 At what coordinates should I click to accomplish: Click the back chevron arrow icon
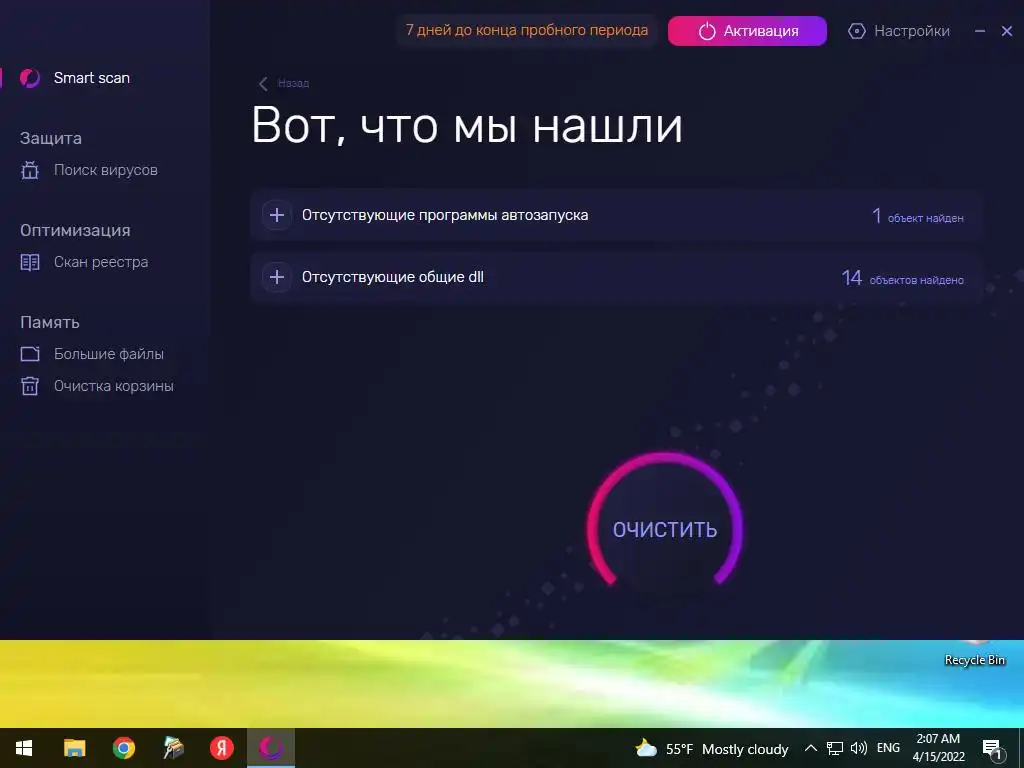pos(263,84)
